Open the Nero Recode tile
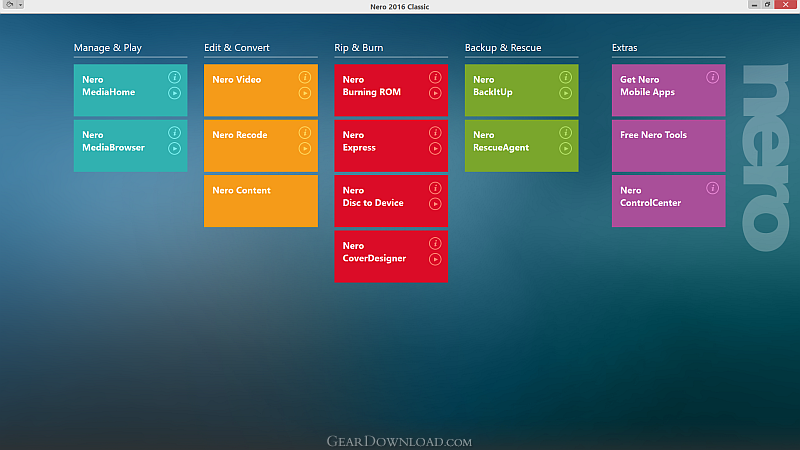Viewport: 800px width, 450px height. point(261,145)
